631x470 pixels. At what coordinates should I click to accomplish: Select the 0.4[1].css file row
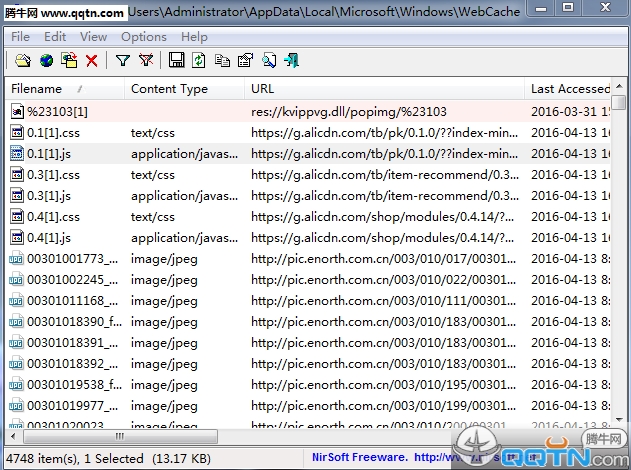pyautogui.click(x=308, y=216)
